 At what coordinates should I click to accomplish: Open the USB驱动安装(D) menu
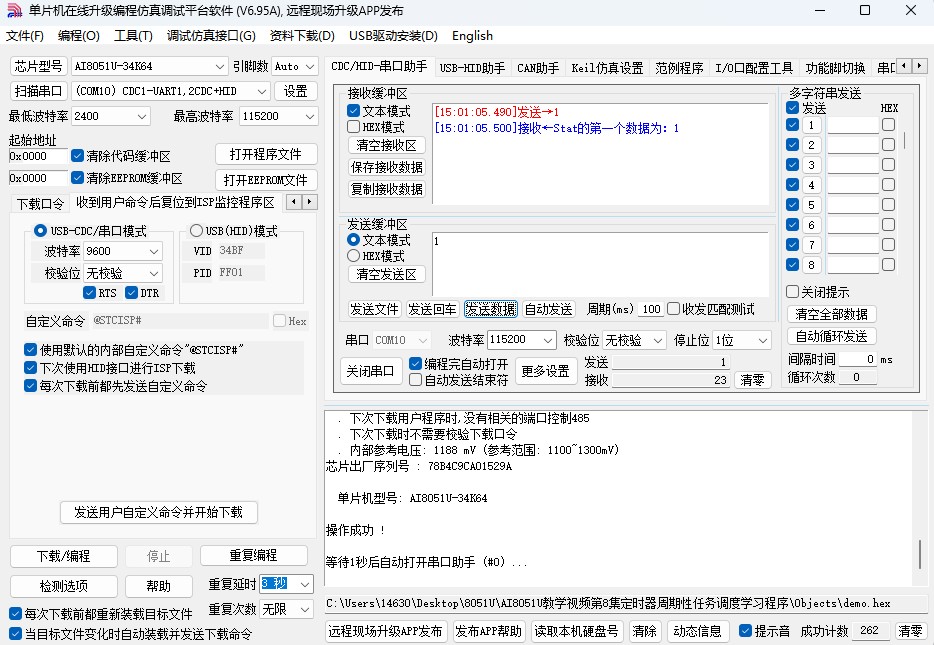point(393,36)
